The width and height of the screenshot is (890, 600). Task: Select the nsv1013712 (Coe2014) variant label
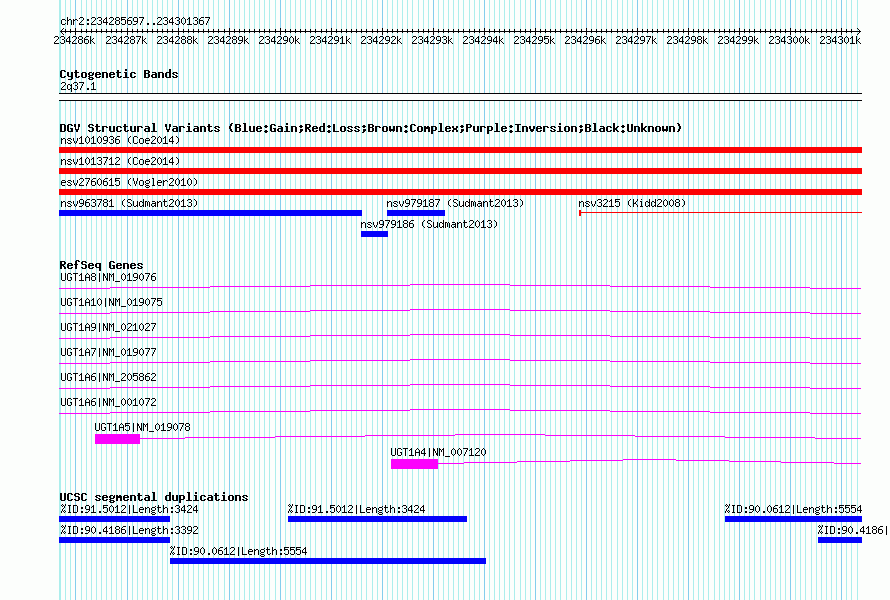[x=120, y=161]
